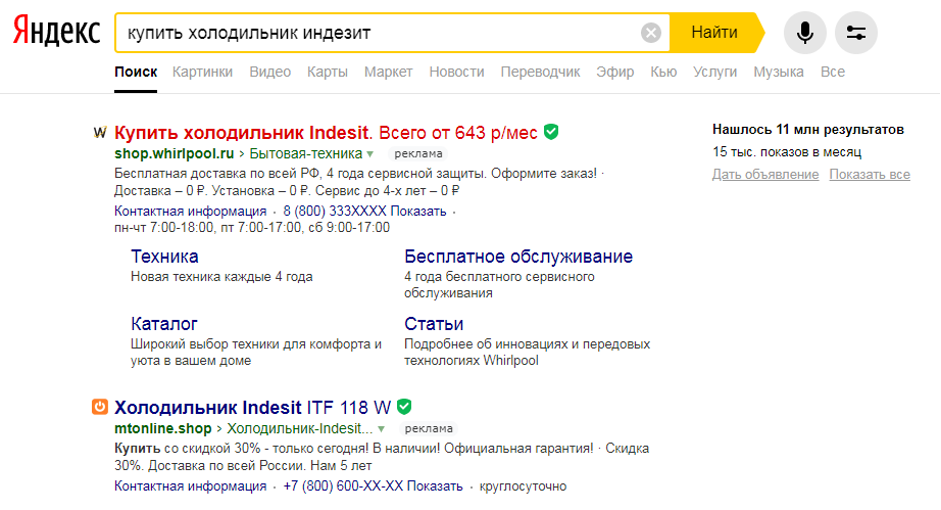Viewport: 941px width, 510px height.
Task: Click the Whirlpool W favicon
Action: pyautogui.click(x=100, y=132)
